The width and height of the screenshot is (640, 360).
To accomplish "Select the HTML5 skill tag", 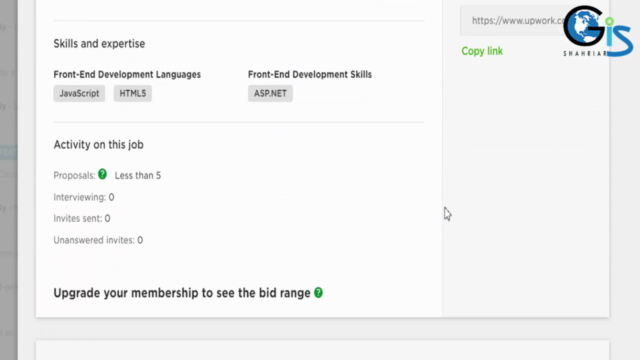I will point(133,93).
